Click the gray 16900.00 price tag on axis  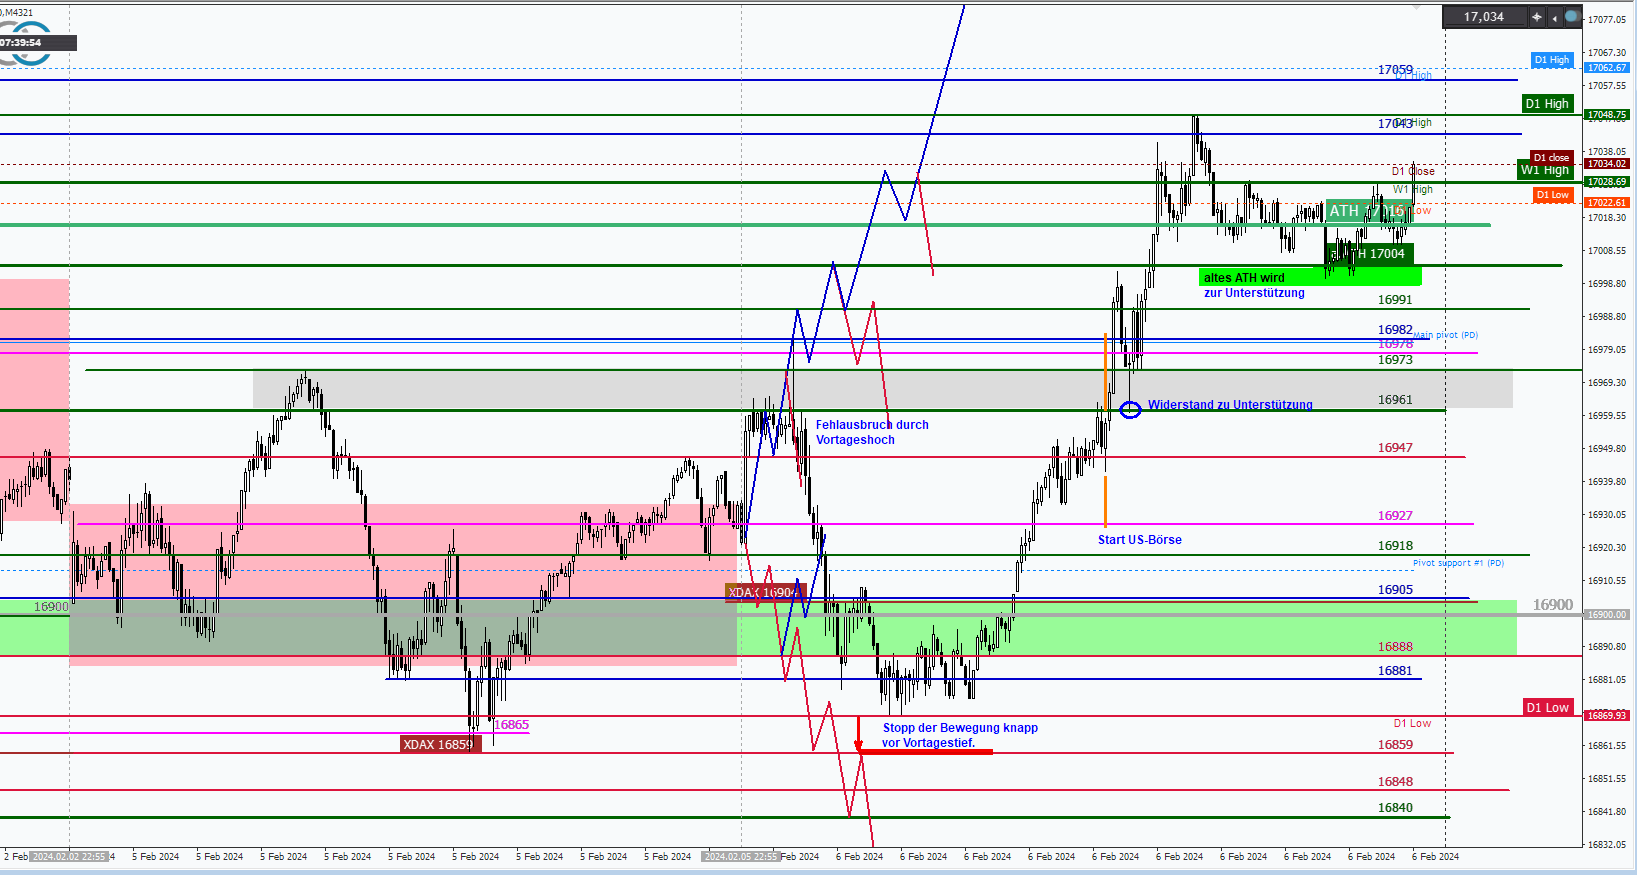tap(1607, 615)
